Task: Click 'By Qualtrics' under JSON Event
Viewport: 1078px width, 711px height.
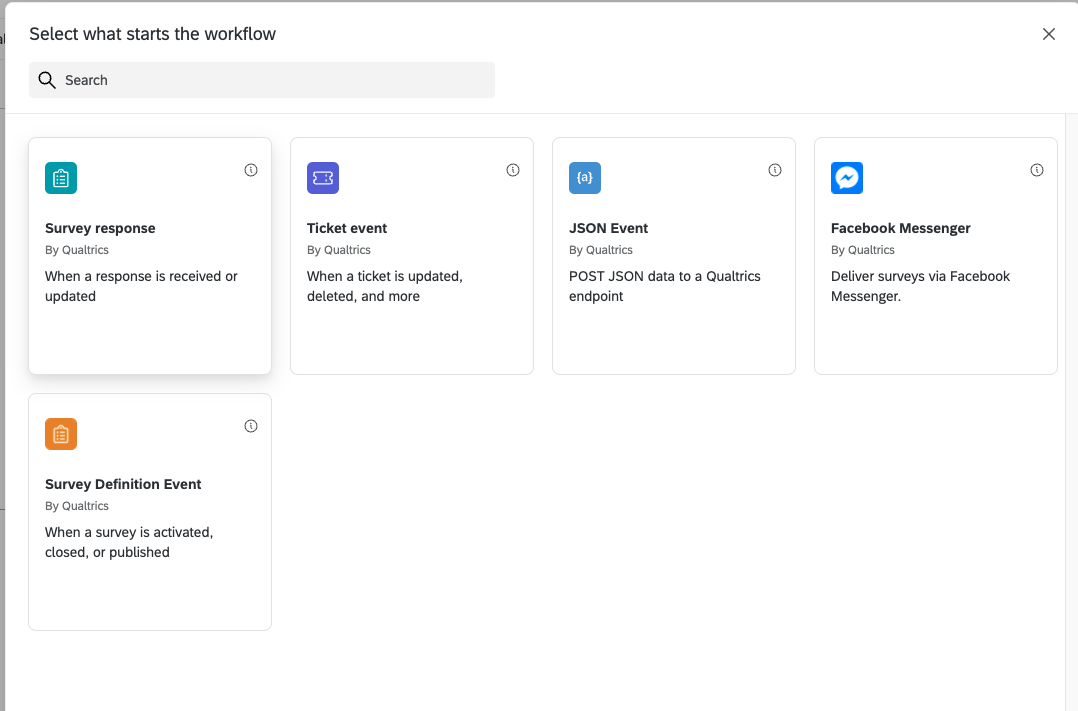Action: pyautogui.click(x=601, y=250)
